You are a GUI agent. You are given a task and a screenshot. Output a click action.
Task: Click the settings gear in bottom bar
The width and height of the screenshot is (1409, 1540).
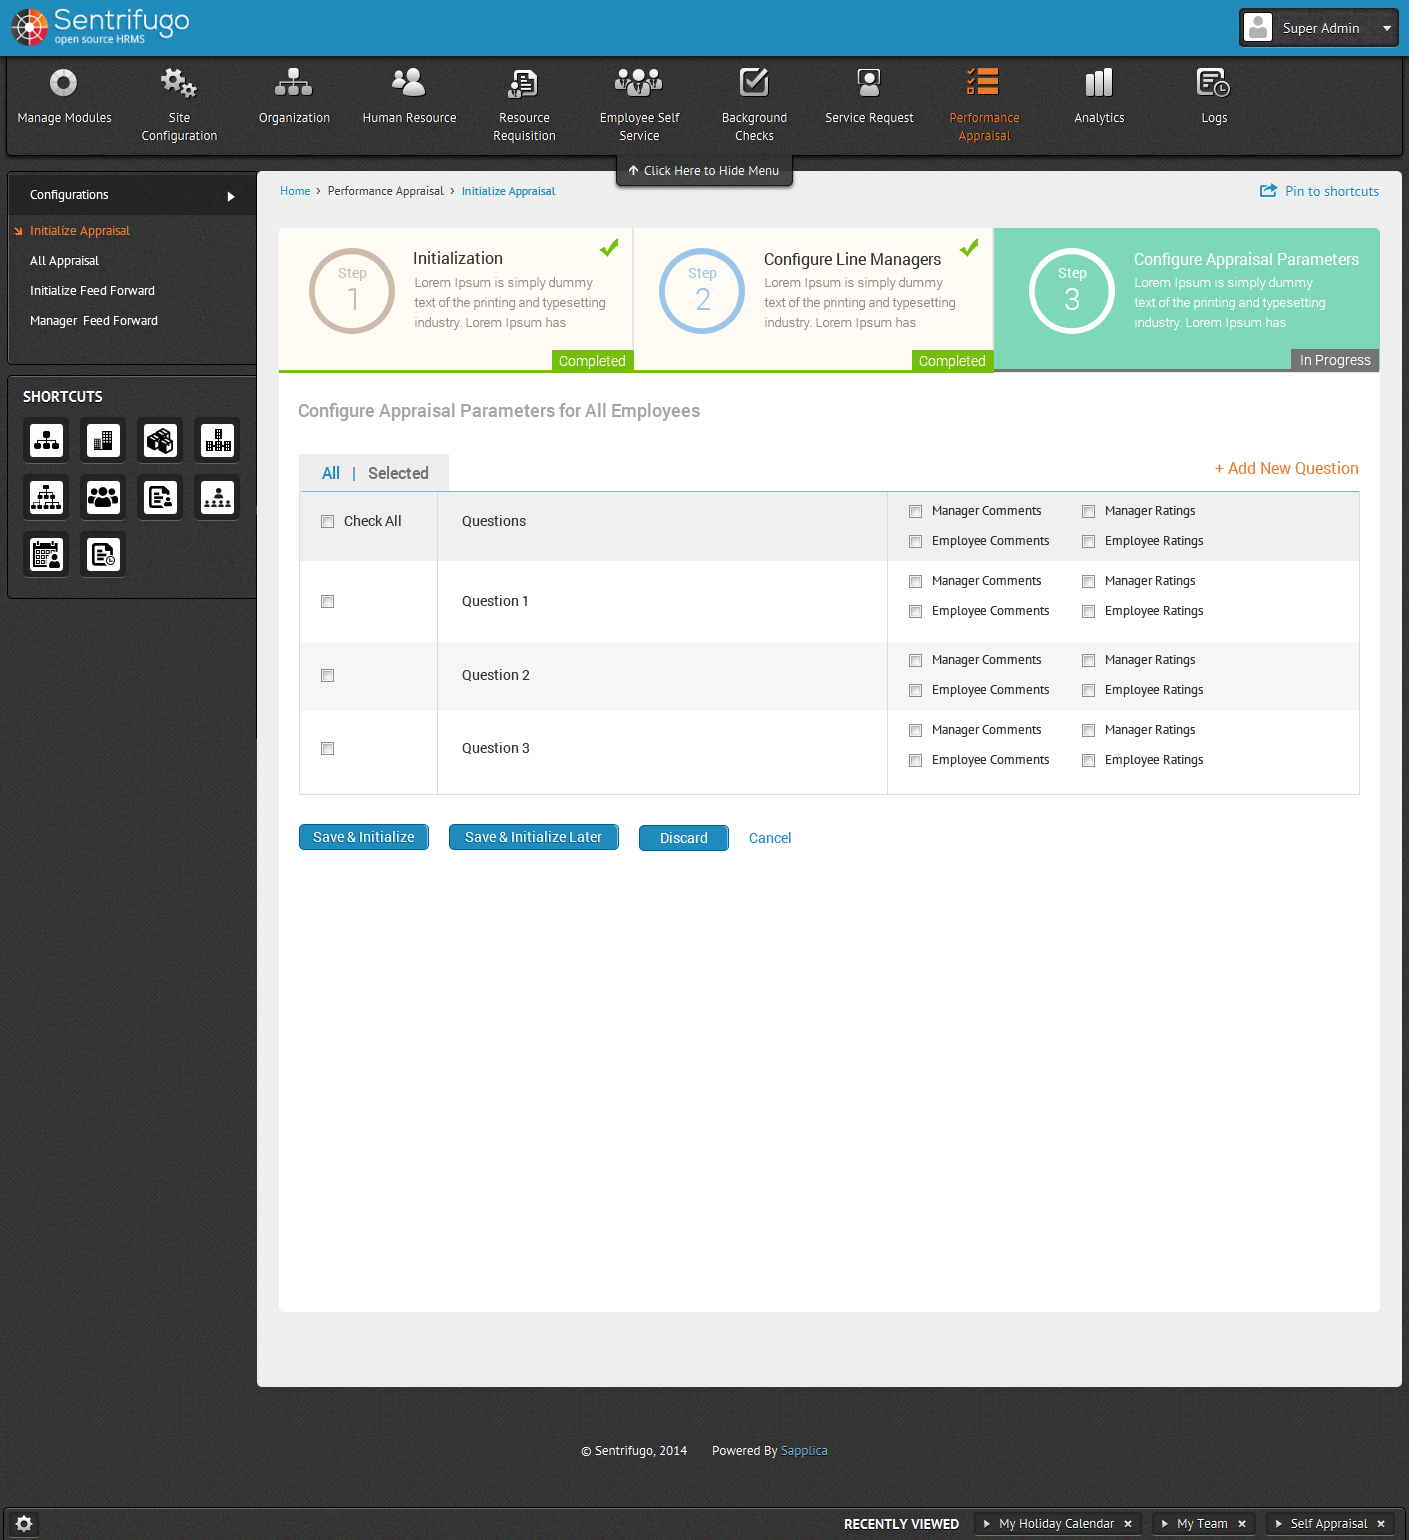pyautogui.click(x=24, y=1523)
